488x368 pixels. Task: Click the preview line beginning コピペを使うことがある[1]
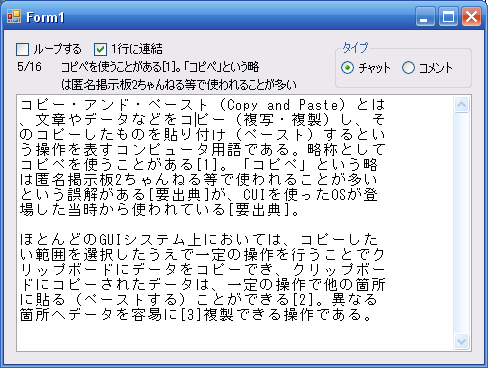[x=160, y=67]
